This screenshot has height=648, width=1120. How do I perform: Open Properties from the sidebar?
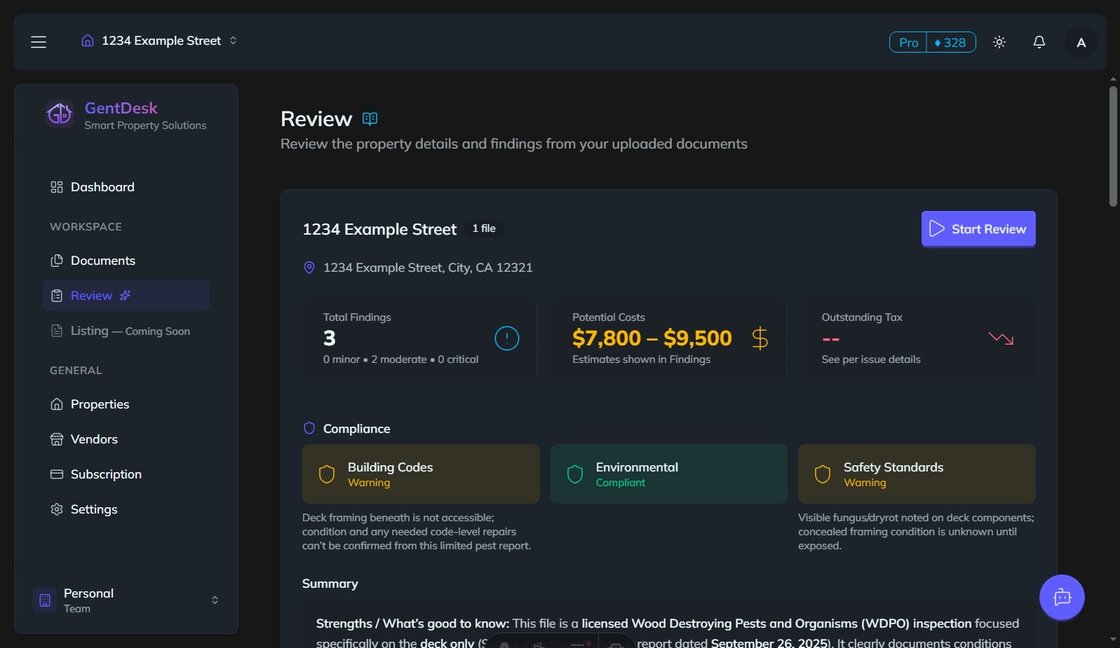99,404
